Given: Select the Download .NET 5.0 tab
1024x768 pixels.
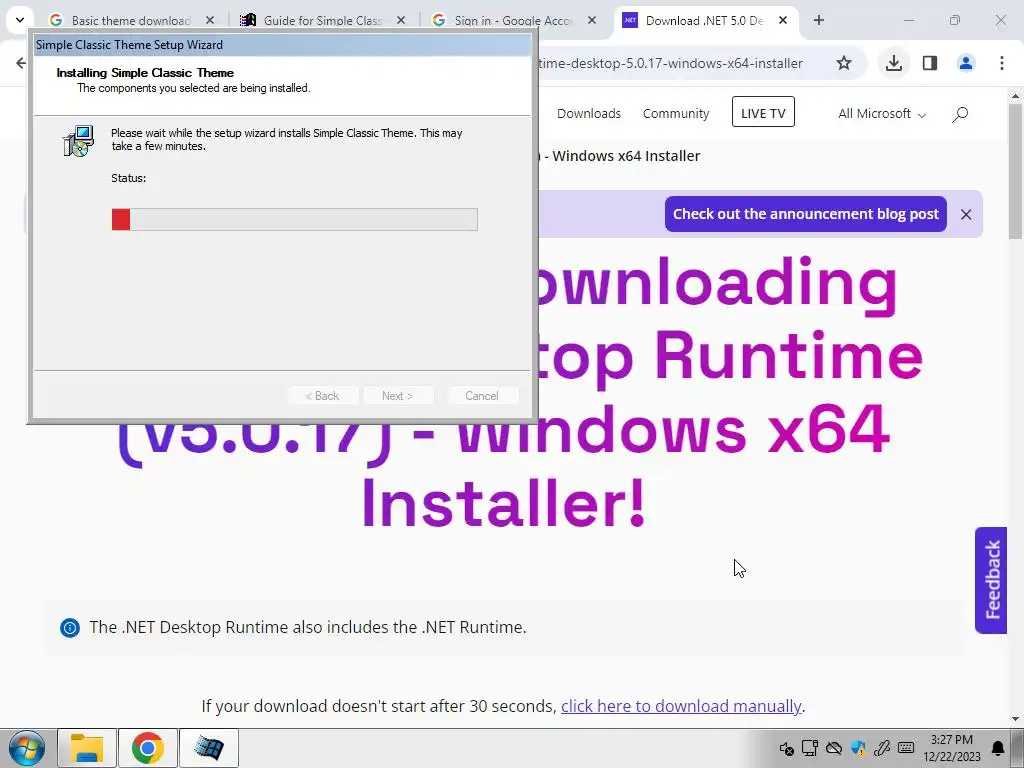Looking at the screenshot, I should pyautogui.click(x=704, y=20).
